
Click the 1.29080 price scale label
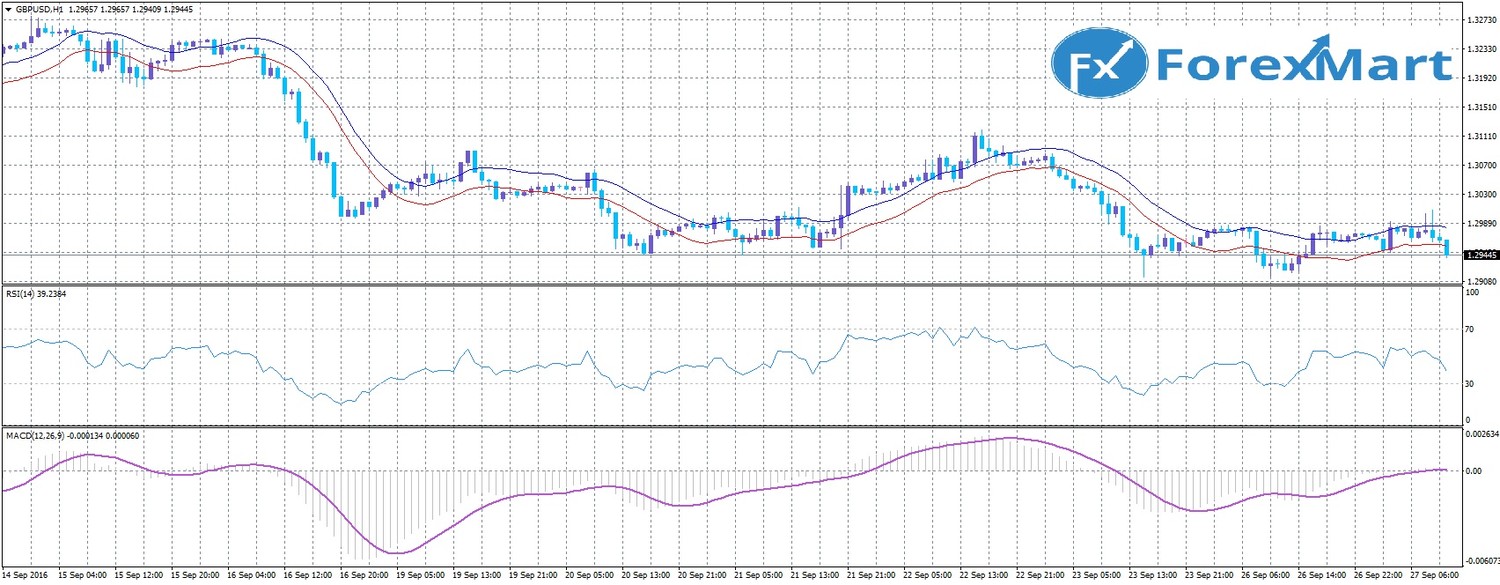(1480, 283)
